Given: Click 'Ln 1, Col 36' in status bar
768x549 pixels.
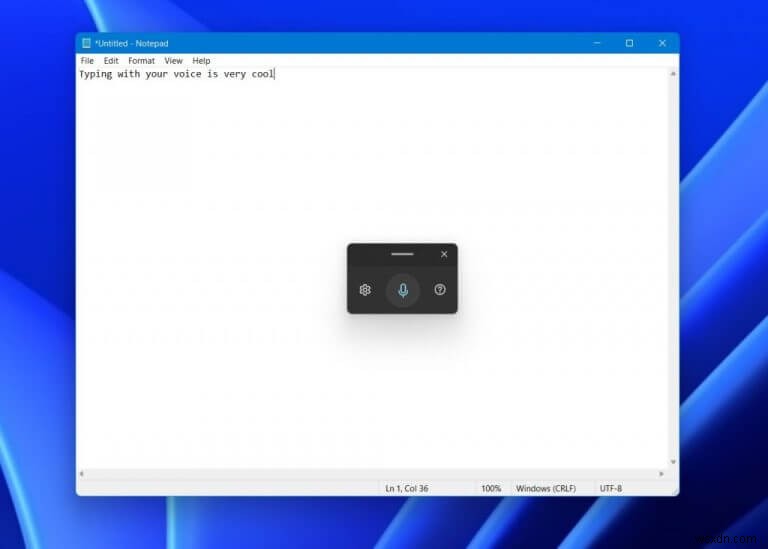Looking at the screenshot, I should pos(407,488).
